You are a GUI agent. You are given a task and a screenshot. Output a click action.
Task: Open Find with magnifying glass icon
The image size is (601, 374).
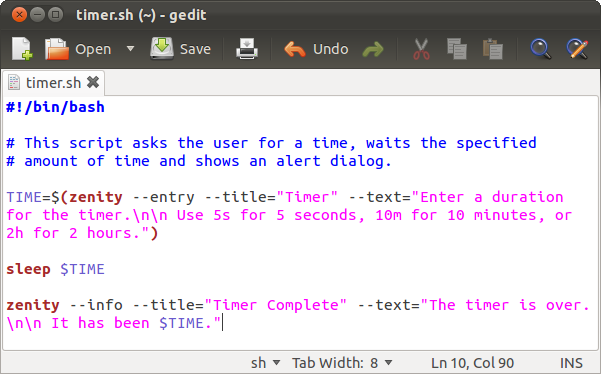coord(541,49)
